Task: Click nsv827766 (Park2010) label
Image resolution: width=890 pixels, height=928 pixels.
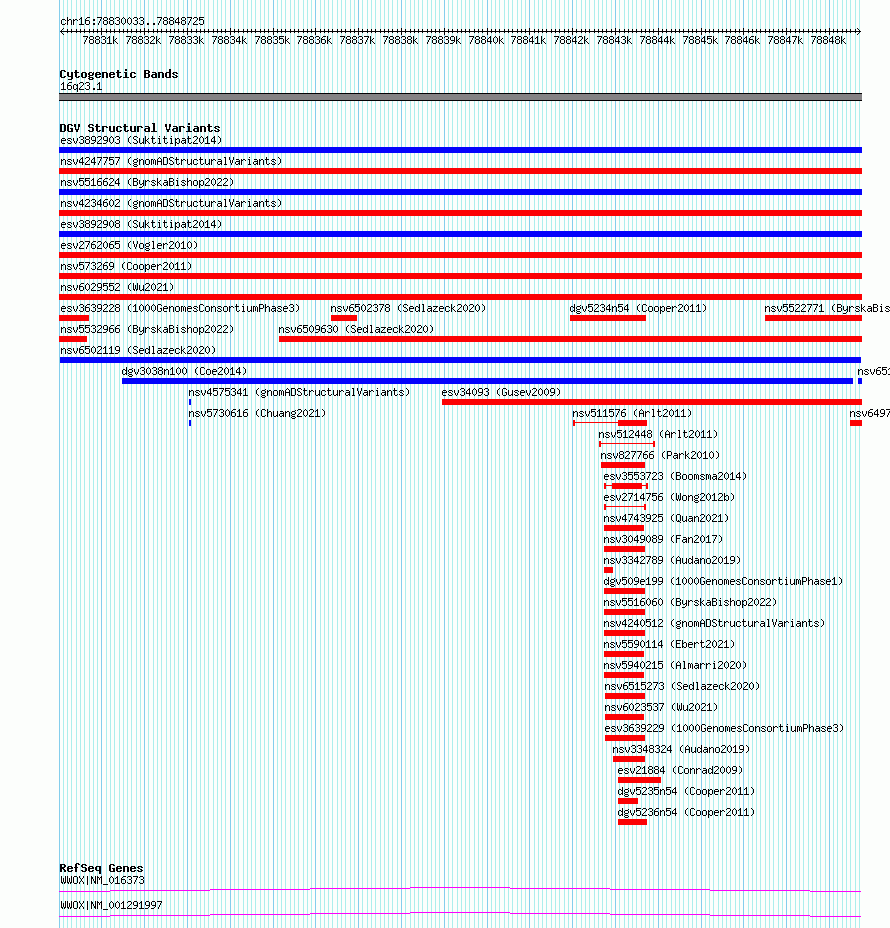Action: coord(660,455)
